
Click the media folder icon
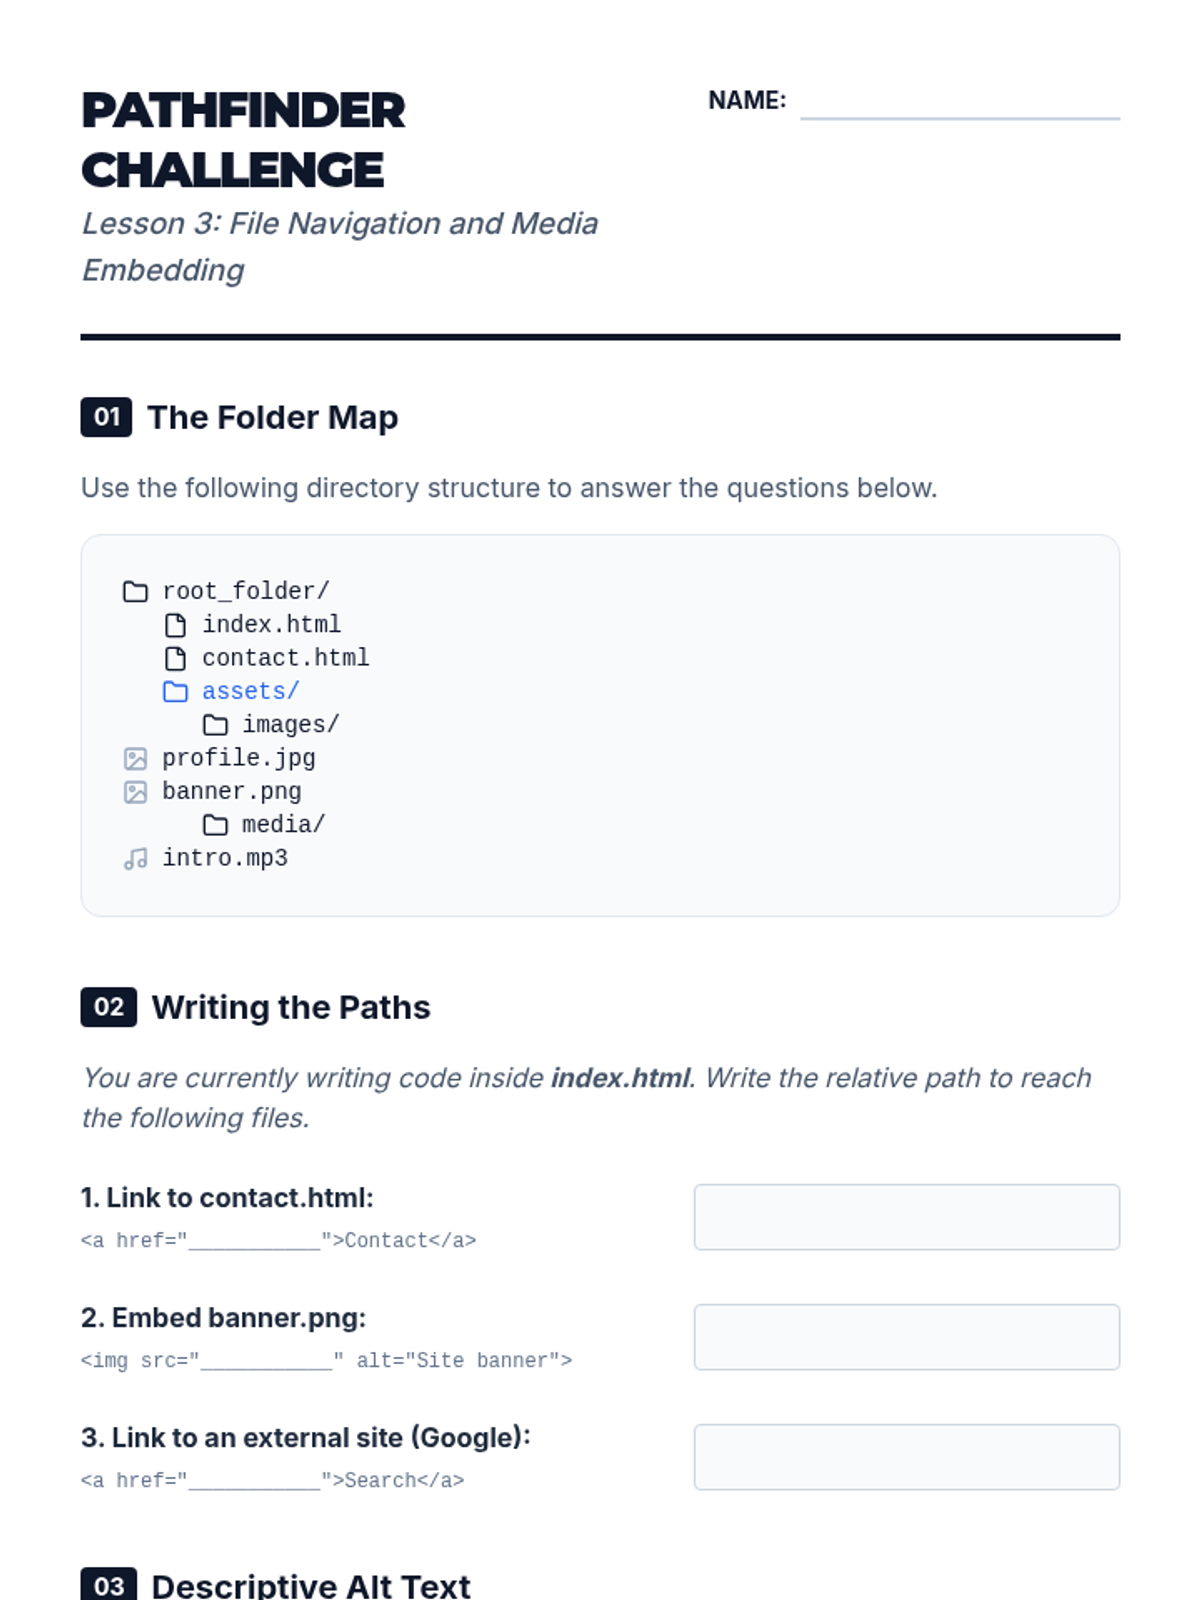pyautogui.click(x=215, y=825)
